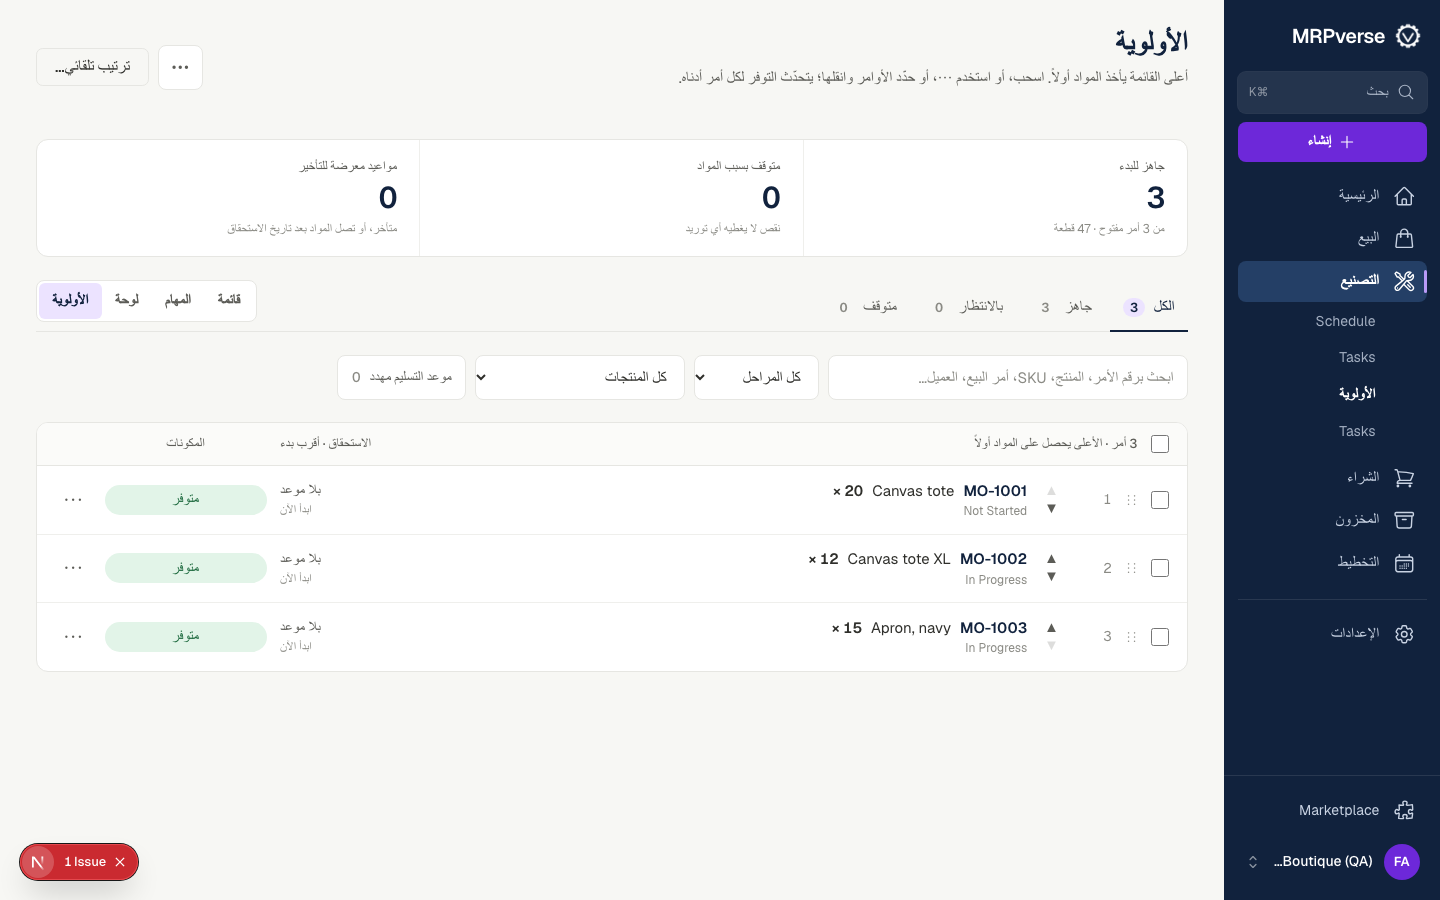Open the Boutique (QA) workspace switcher
Viewport: 1440px width, 900px height.
1332,862
